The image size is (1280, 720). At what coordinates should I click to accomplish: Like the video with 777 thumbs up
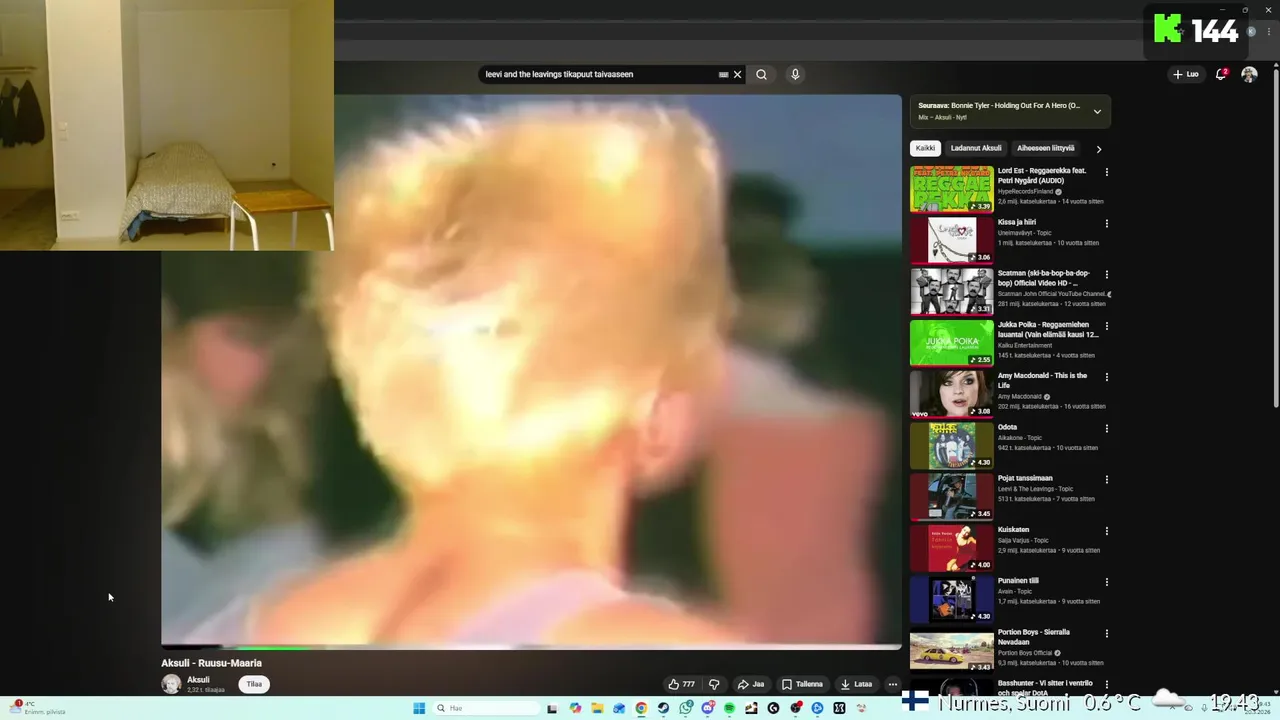[x=682, y=684]
